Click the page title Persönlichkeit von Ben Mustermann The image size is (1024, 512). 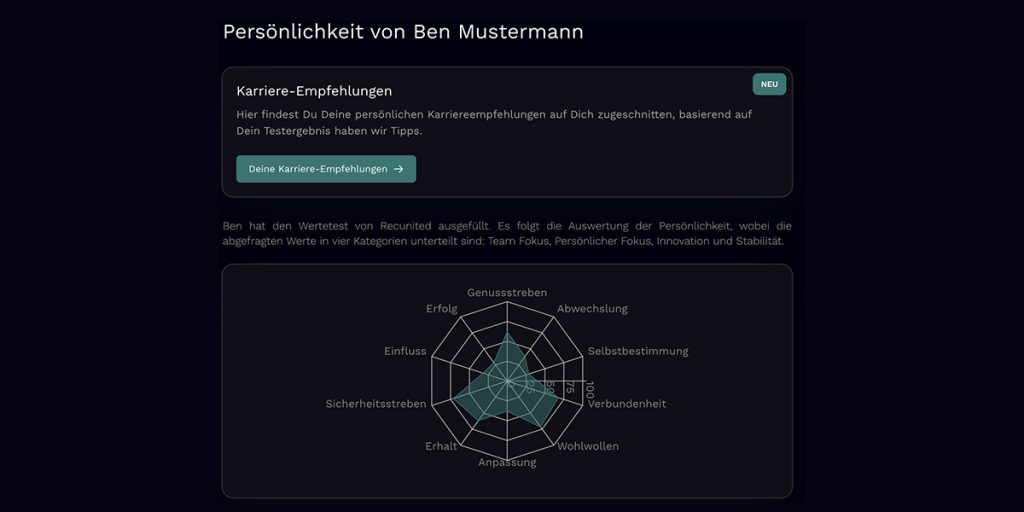click(403, 31)
